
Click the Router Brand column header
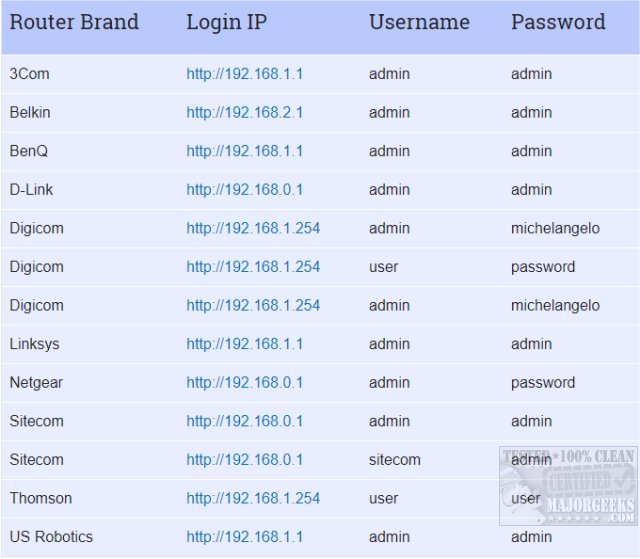pyautogui.click(x=74, y=22)
